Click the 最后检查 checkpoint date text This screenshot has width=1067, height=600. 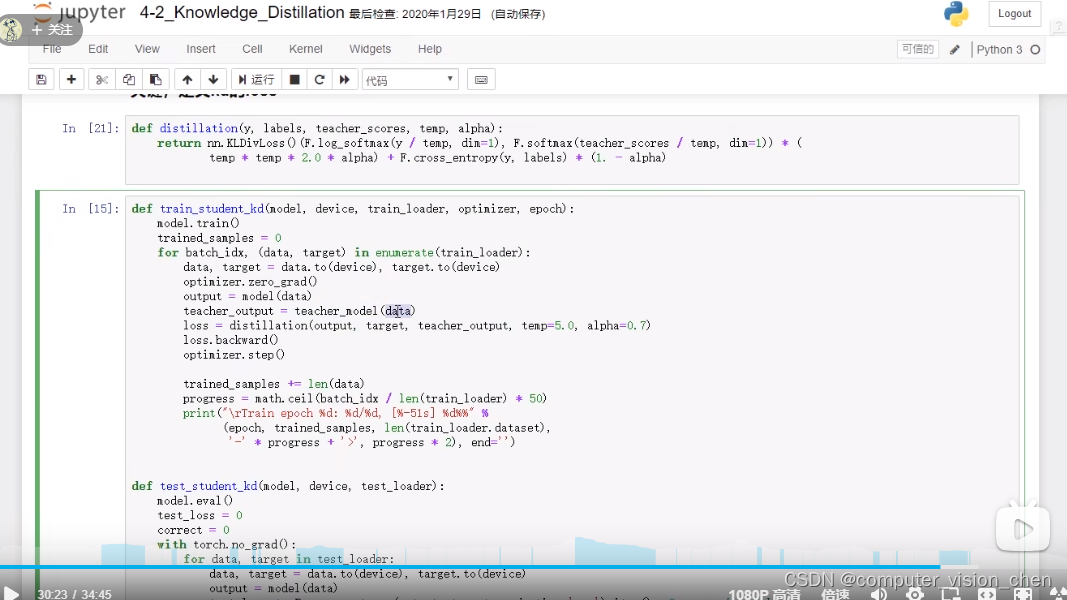[x=415, y=14]
